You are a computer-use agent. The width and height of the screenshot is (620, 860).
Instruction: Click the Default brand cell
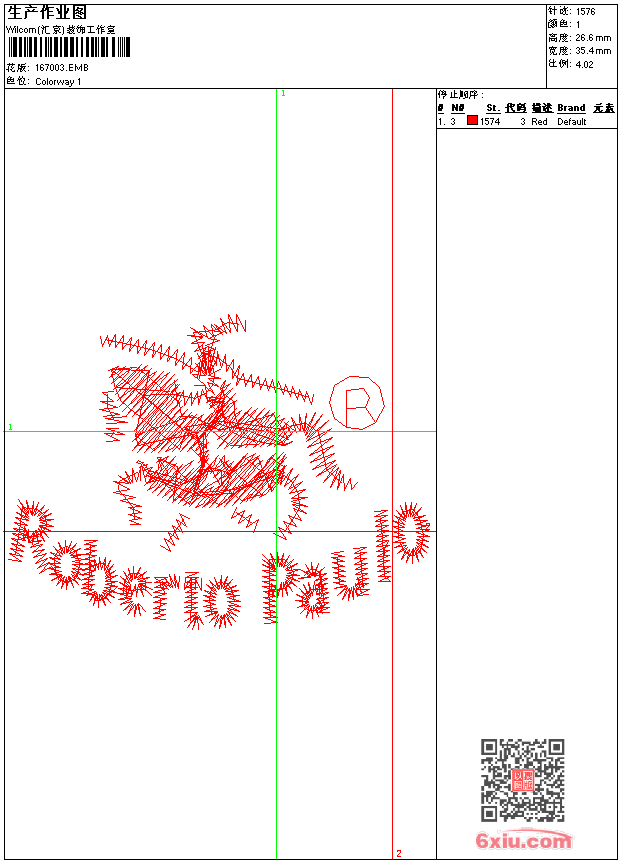572,122
